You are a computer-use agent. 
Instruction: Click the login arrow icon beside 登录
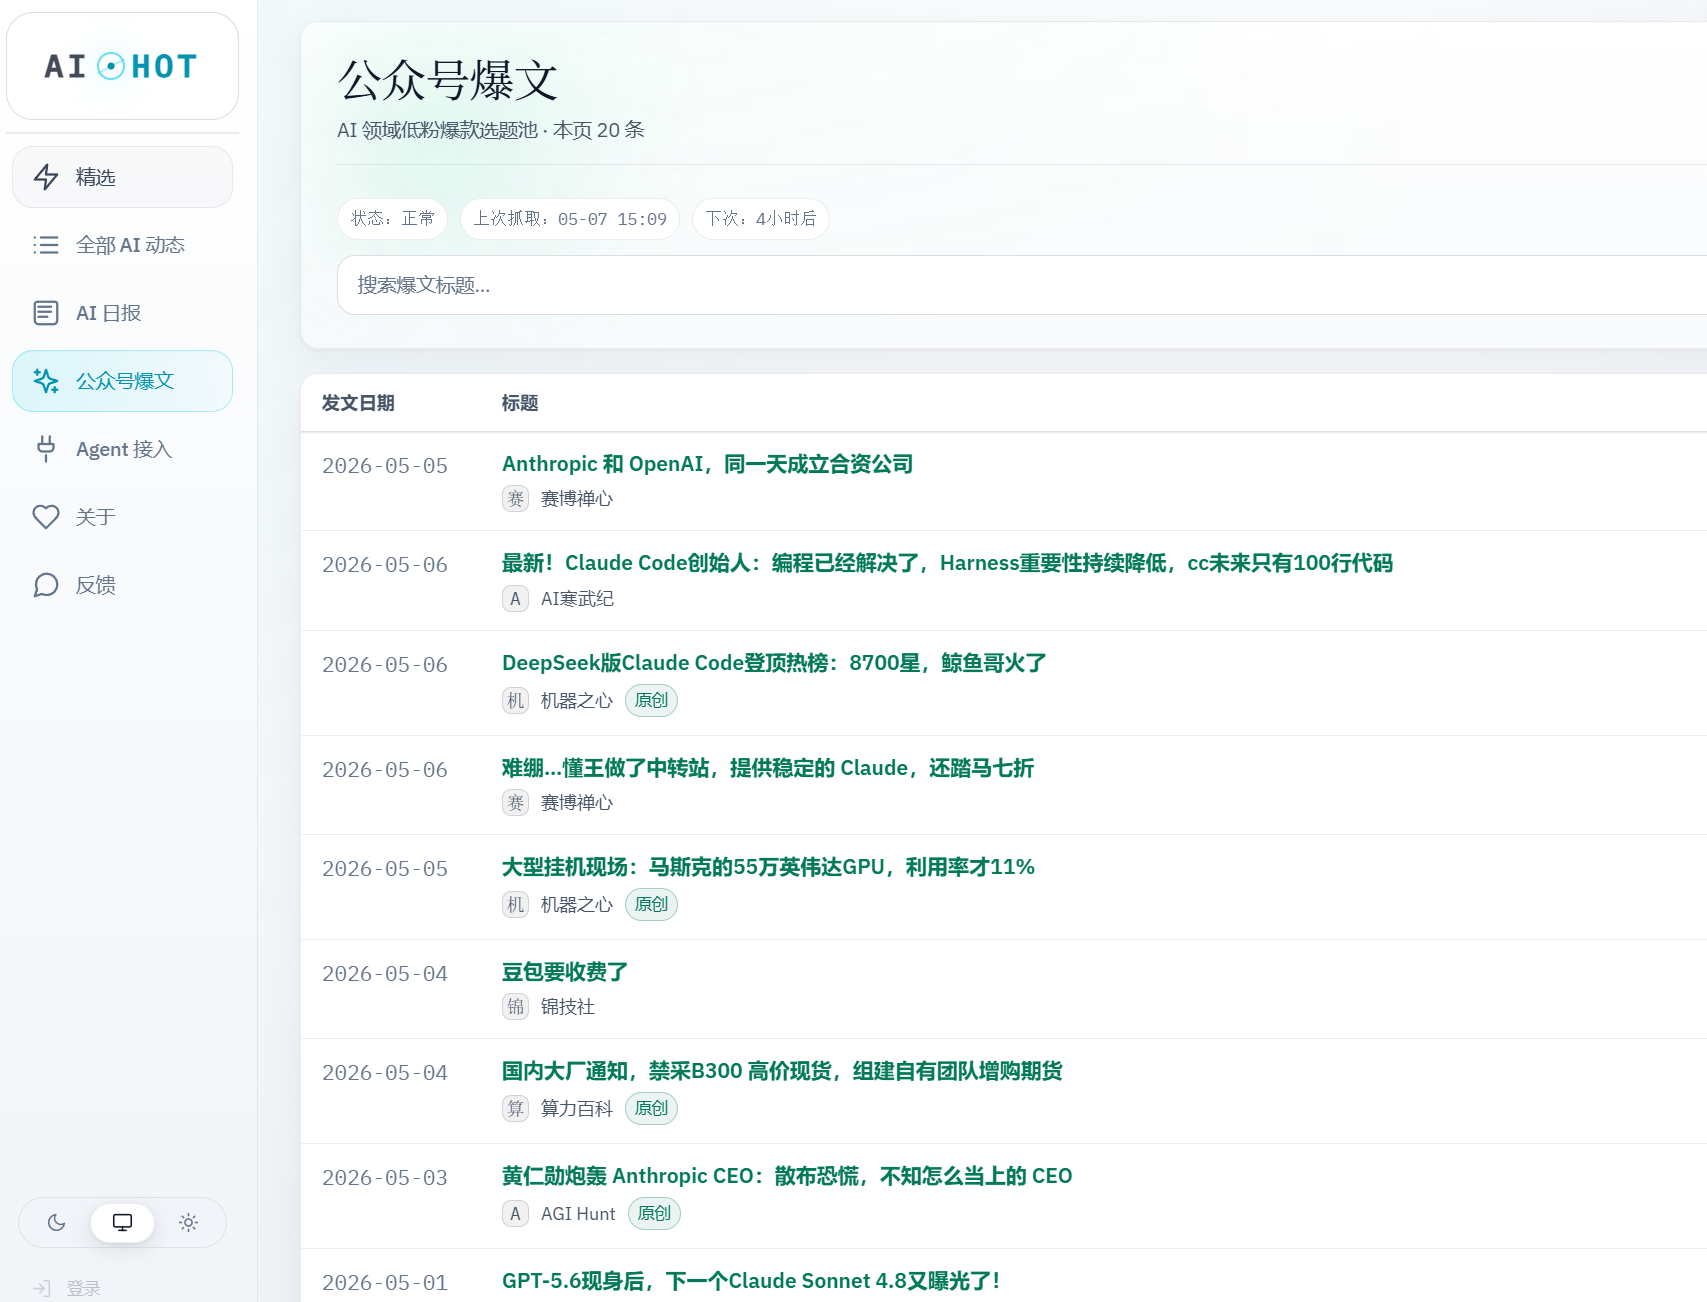coord(42,1288)
